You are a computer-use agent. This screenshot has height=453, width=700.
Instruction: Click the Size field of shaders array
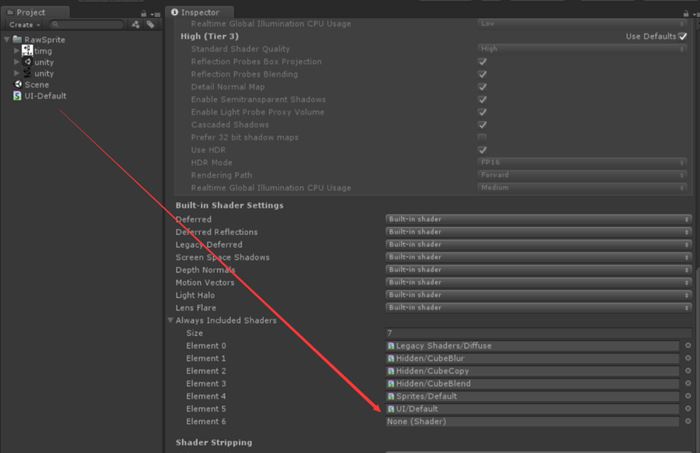(536, 333)
